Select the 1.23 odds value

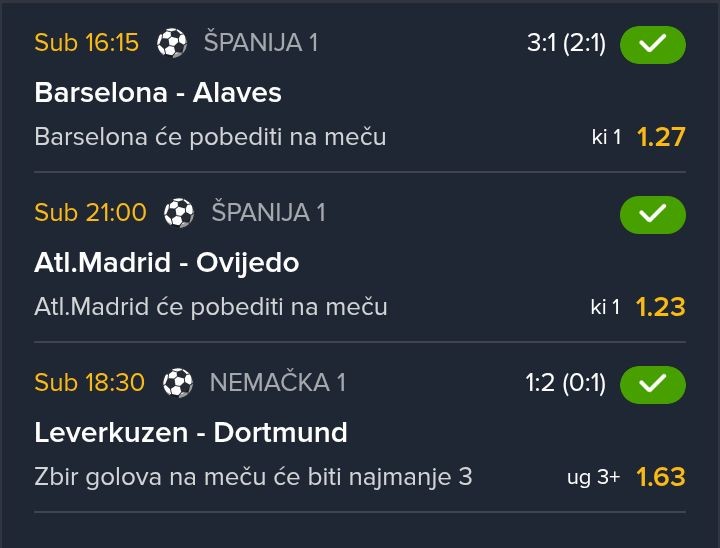tap(661, 307)
